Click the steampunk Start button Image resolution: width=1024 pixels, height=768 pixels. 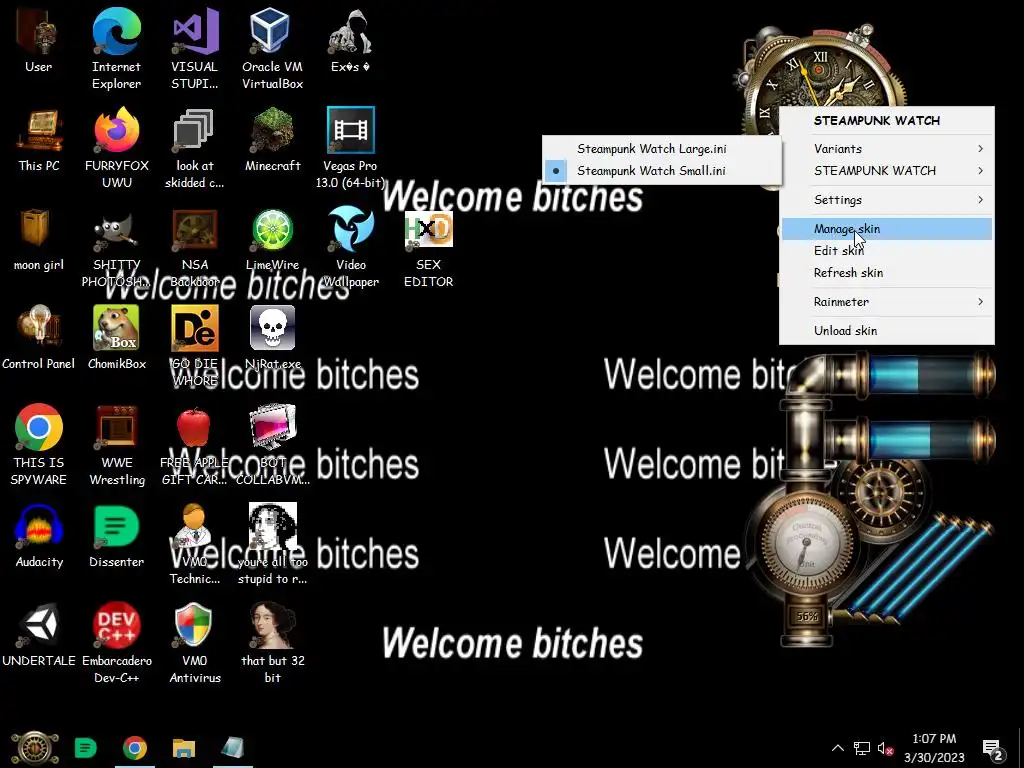(34, 748)
